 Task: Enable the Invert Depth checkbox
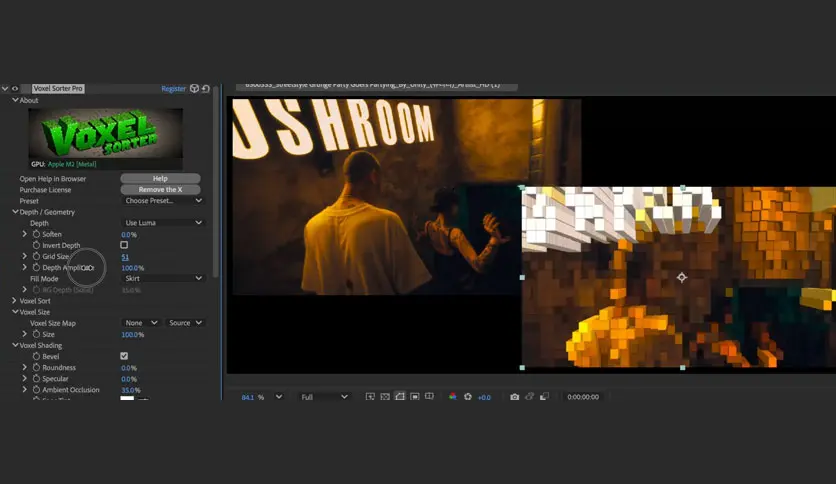click(x=124, y=245)
